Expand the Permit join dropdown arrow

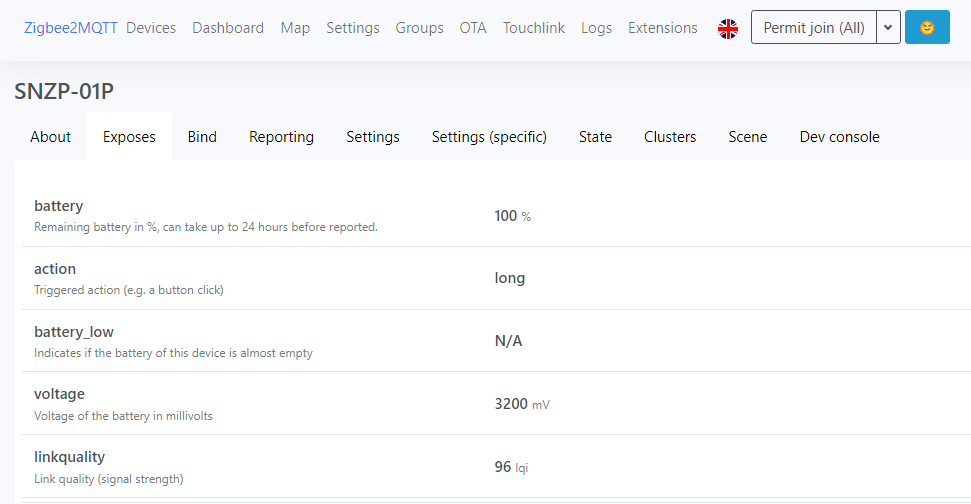[x=888, y=28]
